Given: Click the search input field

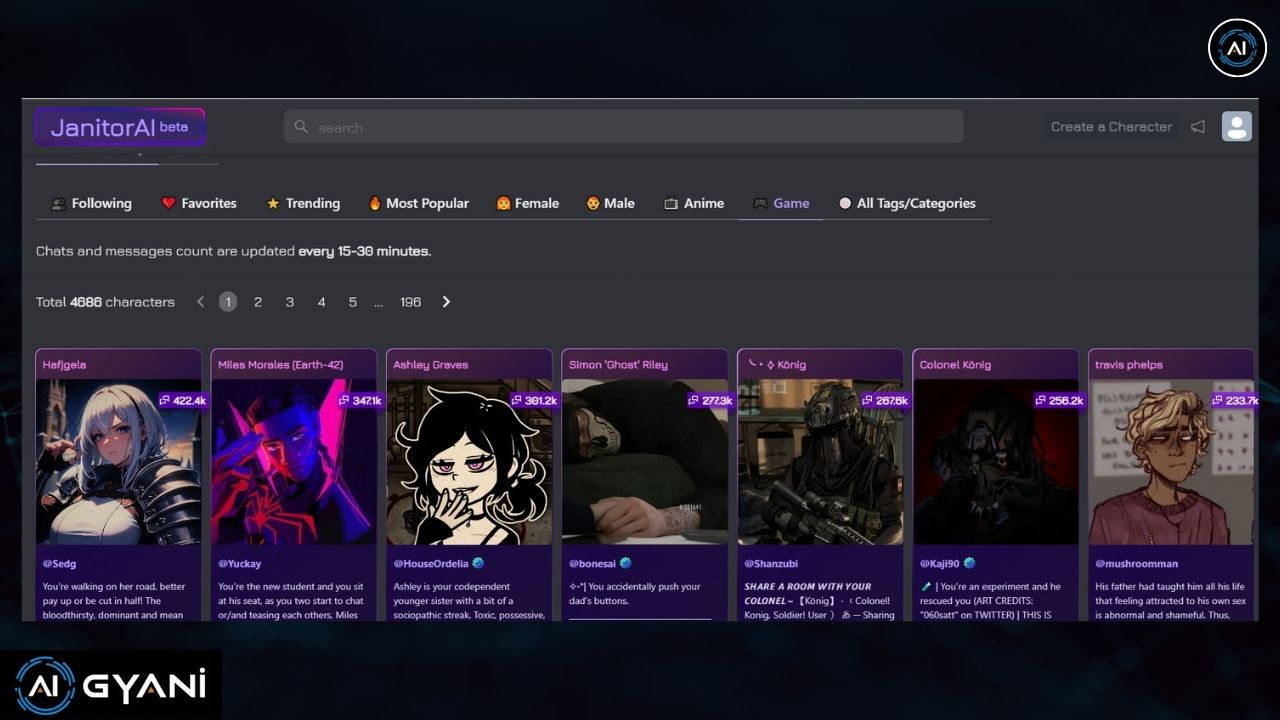Looking at the screenshot, I should click(x=624, y=127).
